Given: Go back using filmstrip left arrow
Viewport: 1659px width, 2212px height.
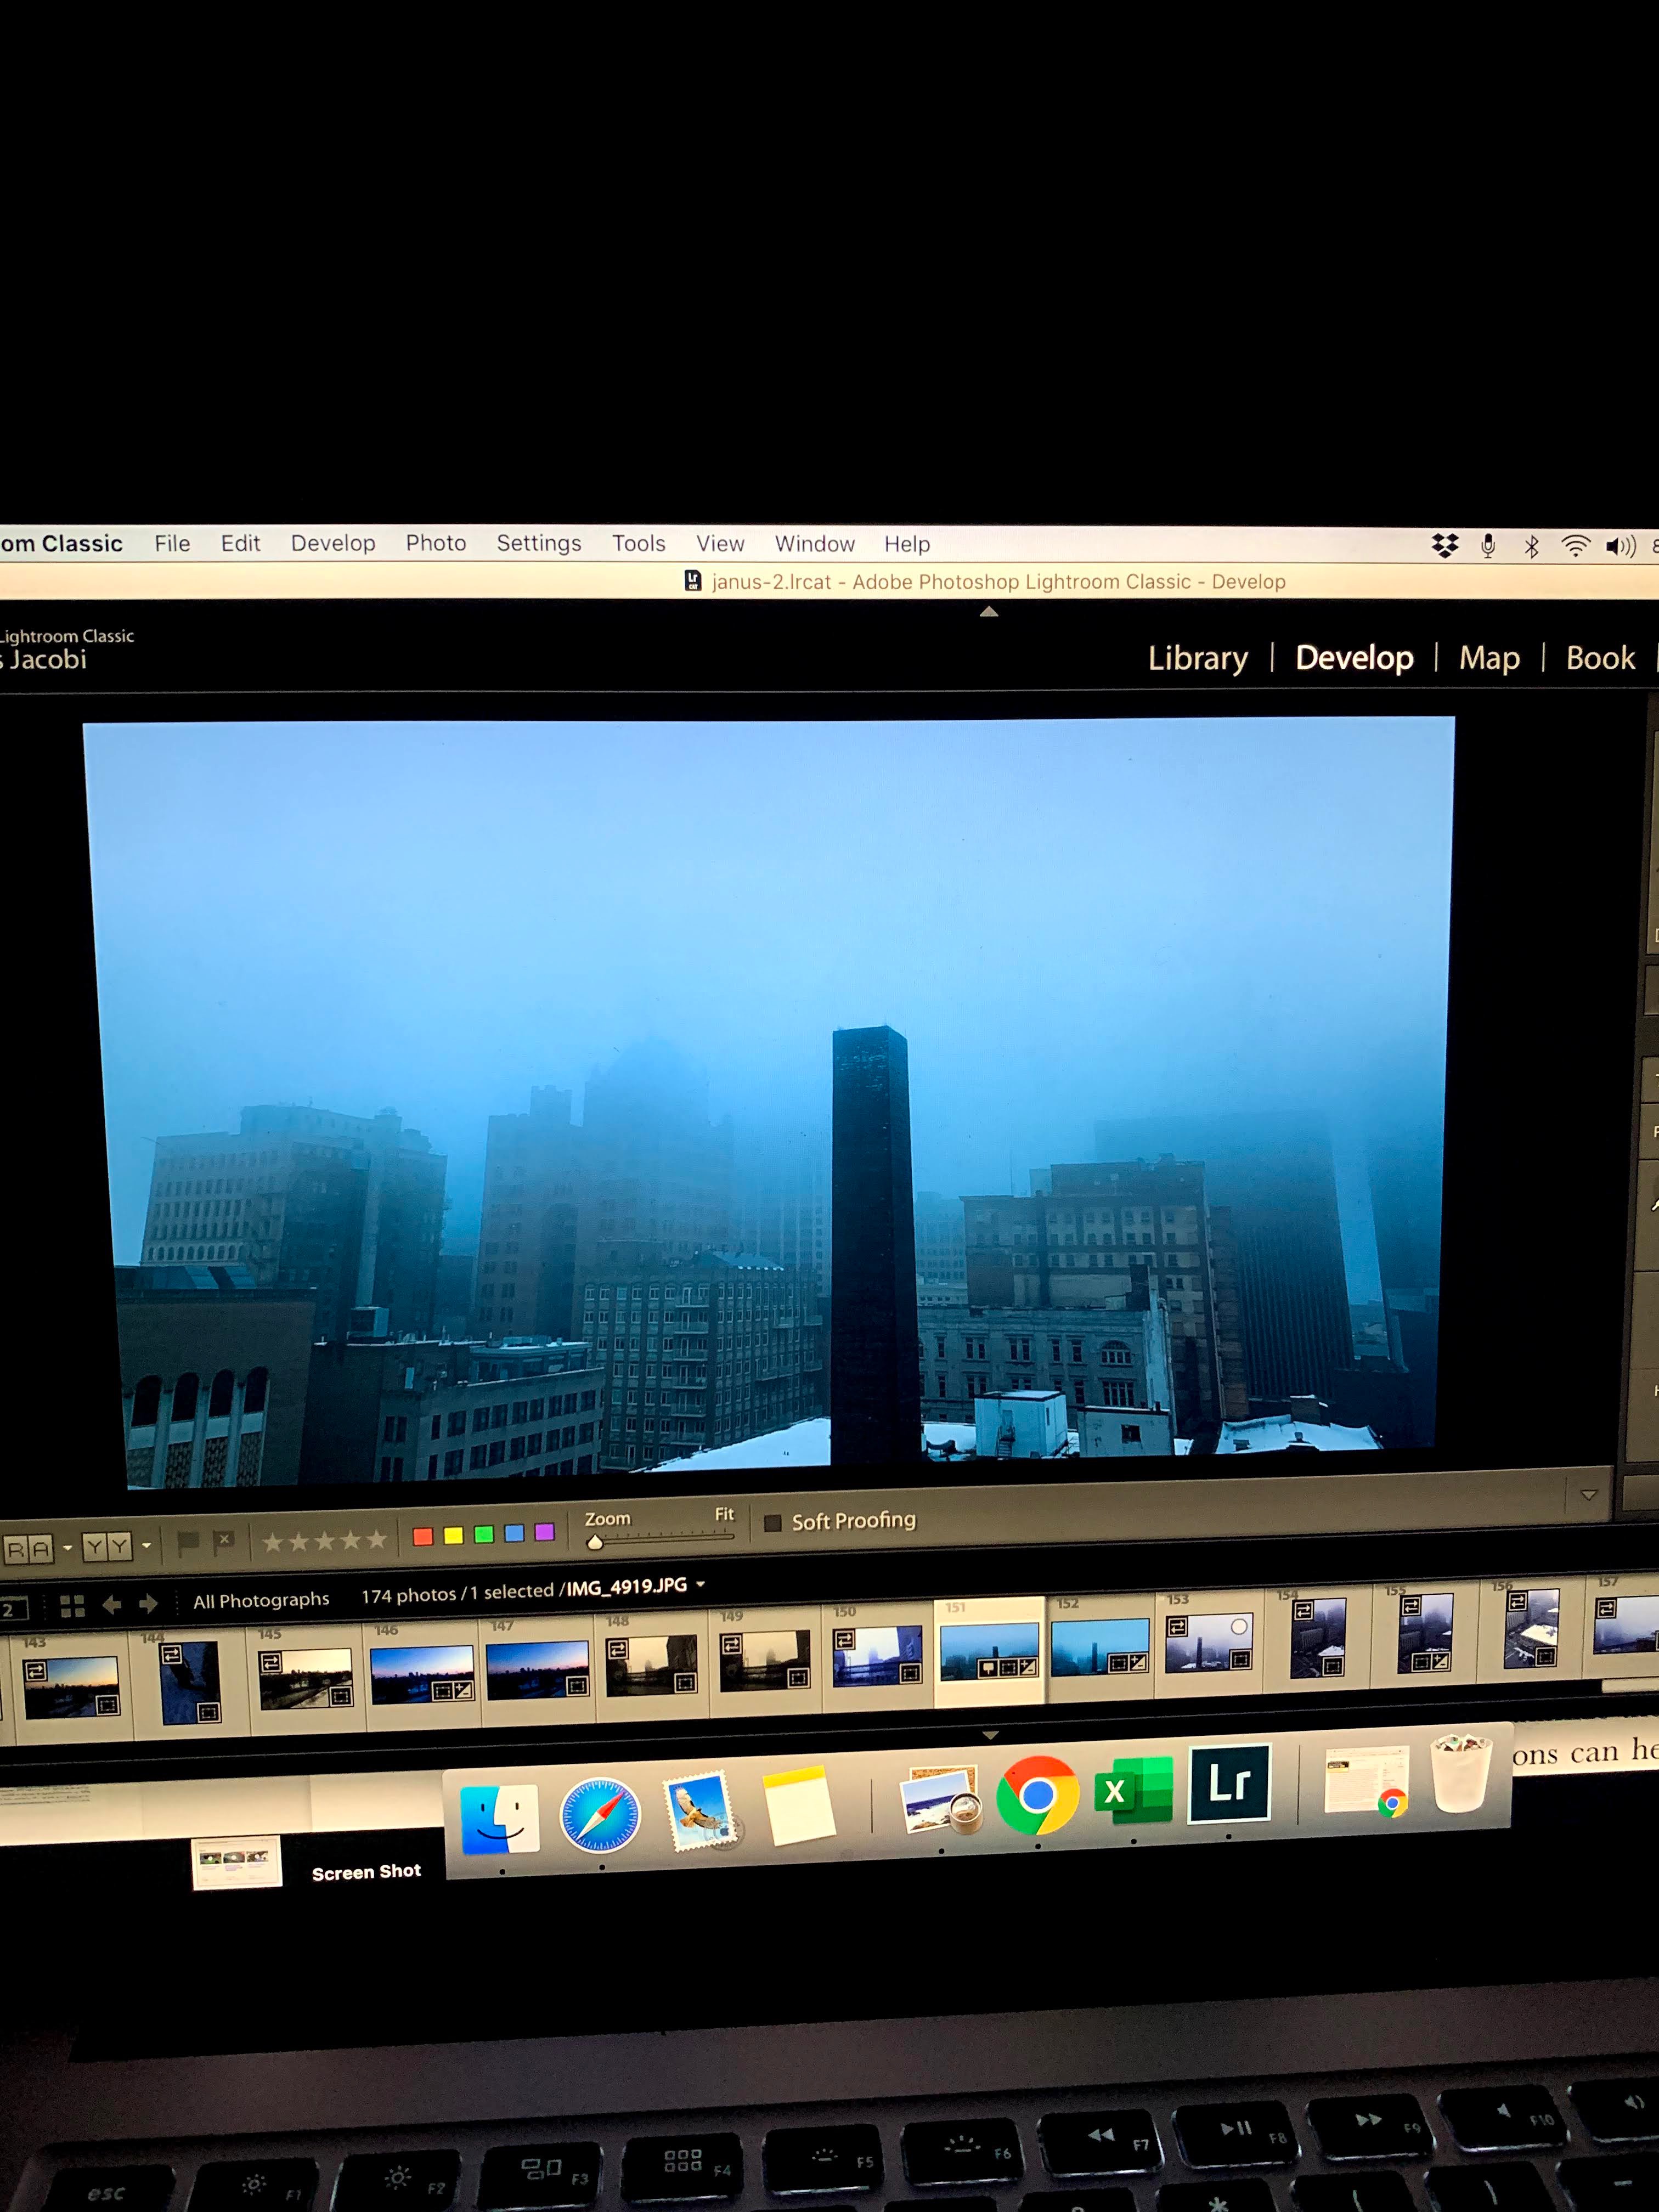Looking at the screenshot, I should [112, 1605].
